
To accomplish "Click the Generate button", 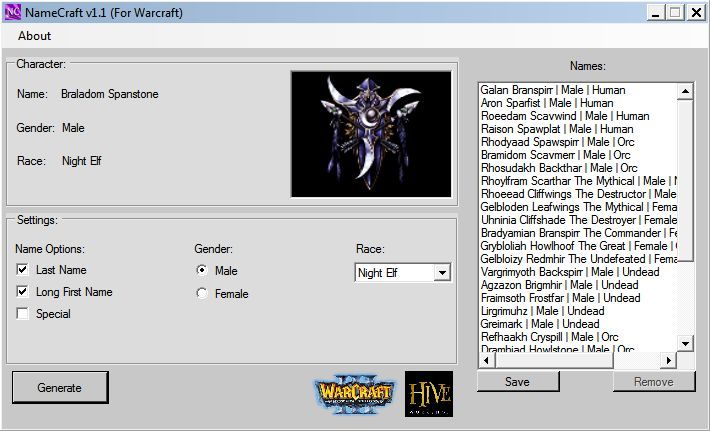I will point(60,388).
